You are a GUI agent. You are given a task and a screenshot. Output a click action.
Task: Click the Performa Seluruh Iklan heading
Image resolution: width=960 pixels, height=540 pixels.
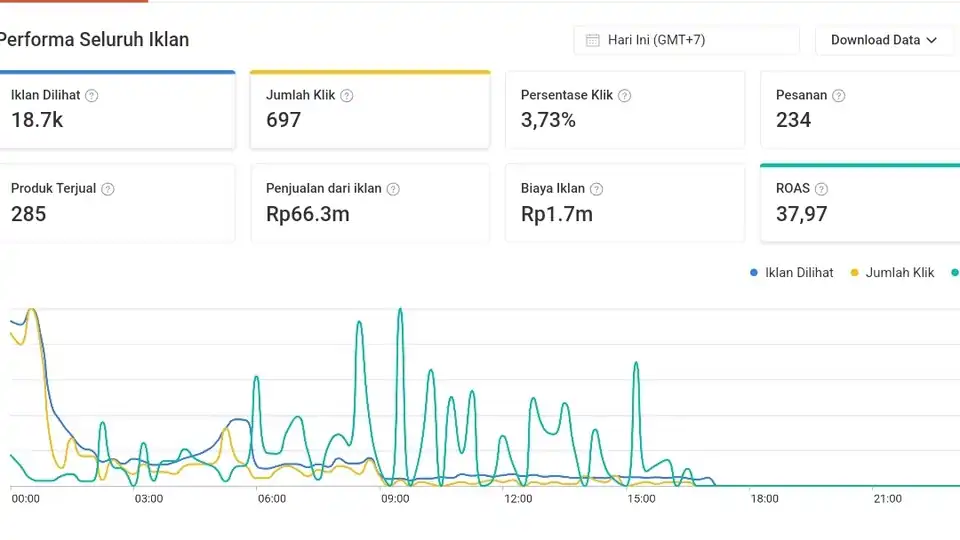[94, 40]
